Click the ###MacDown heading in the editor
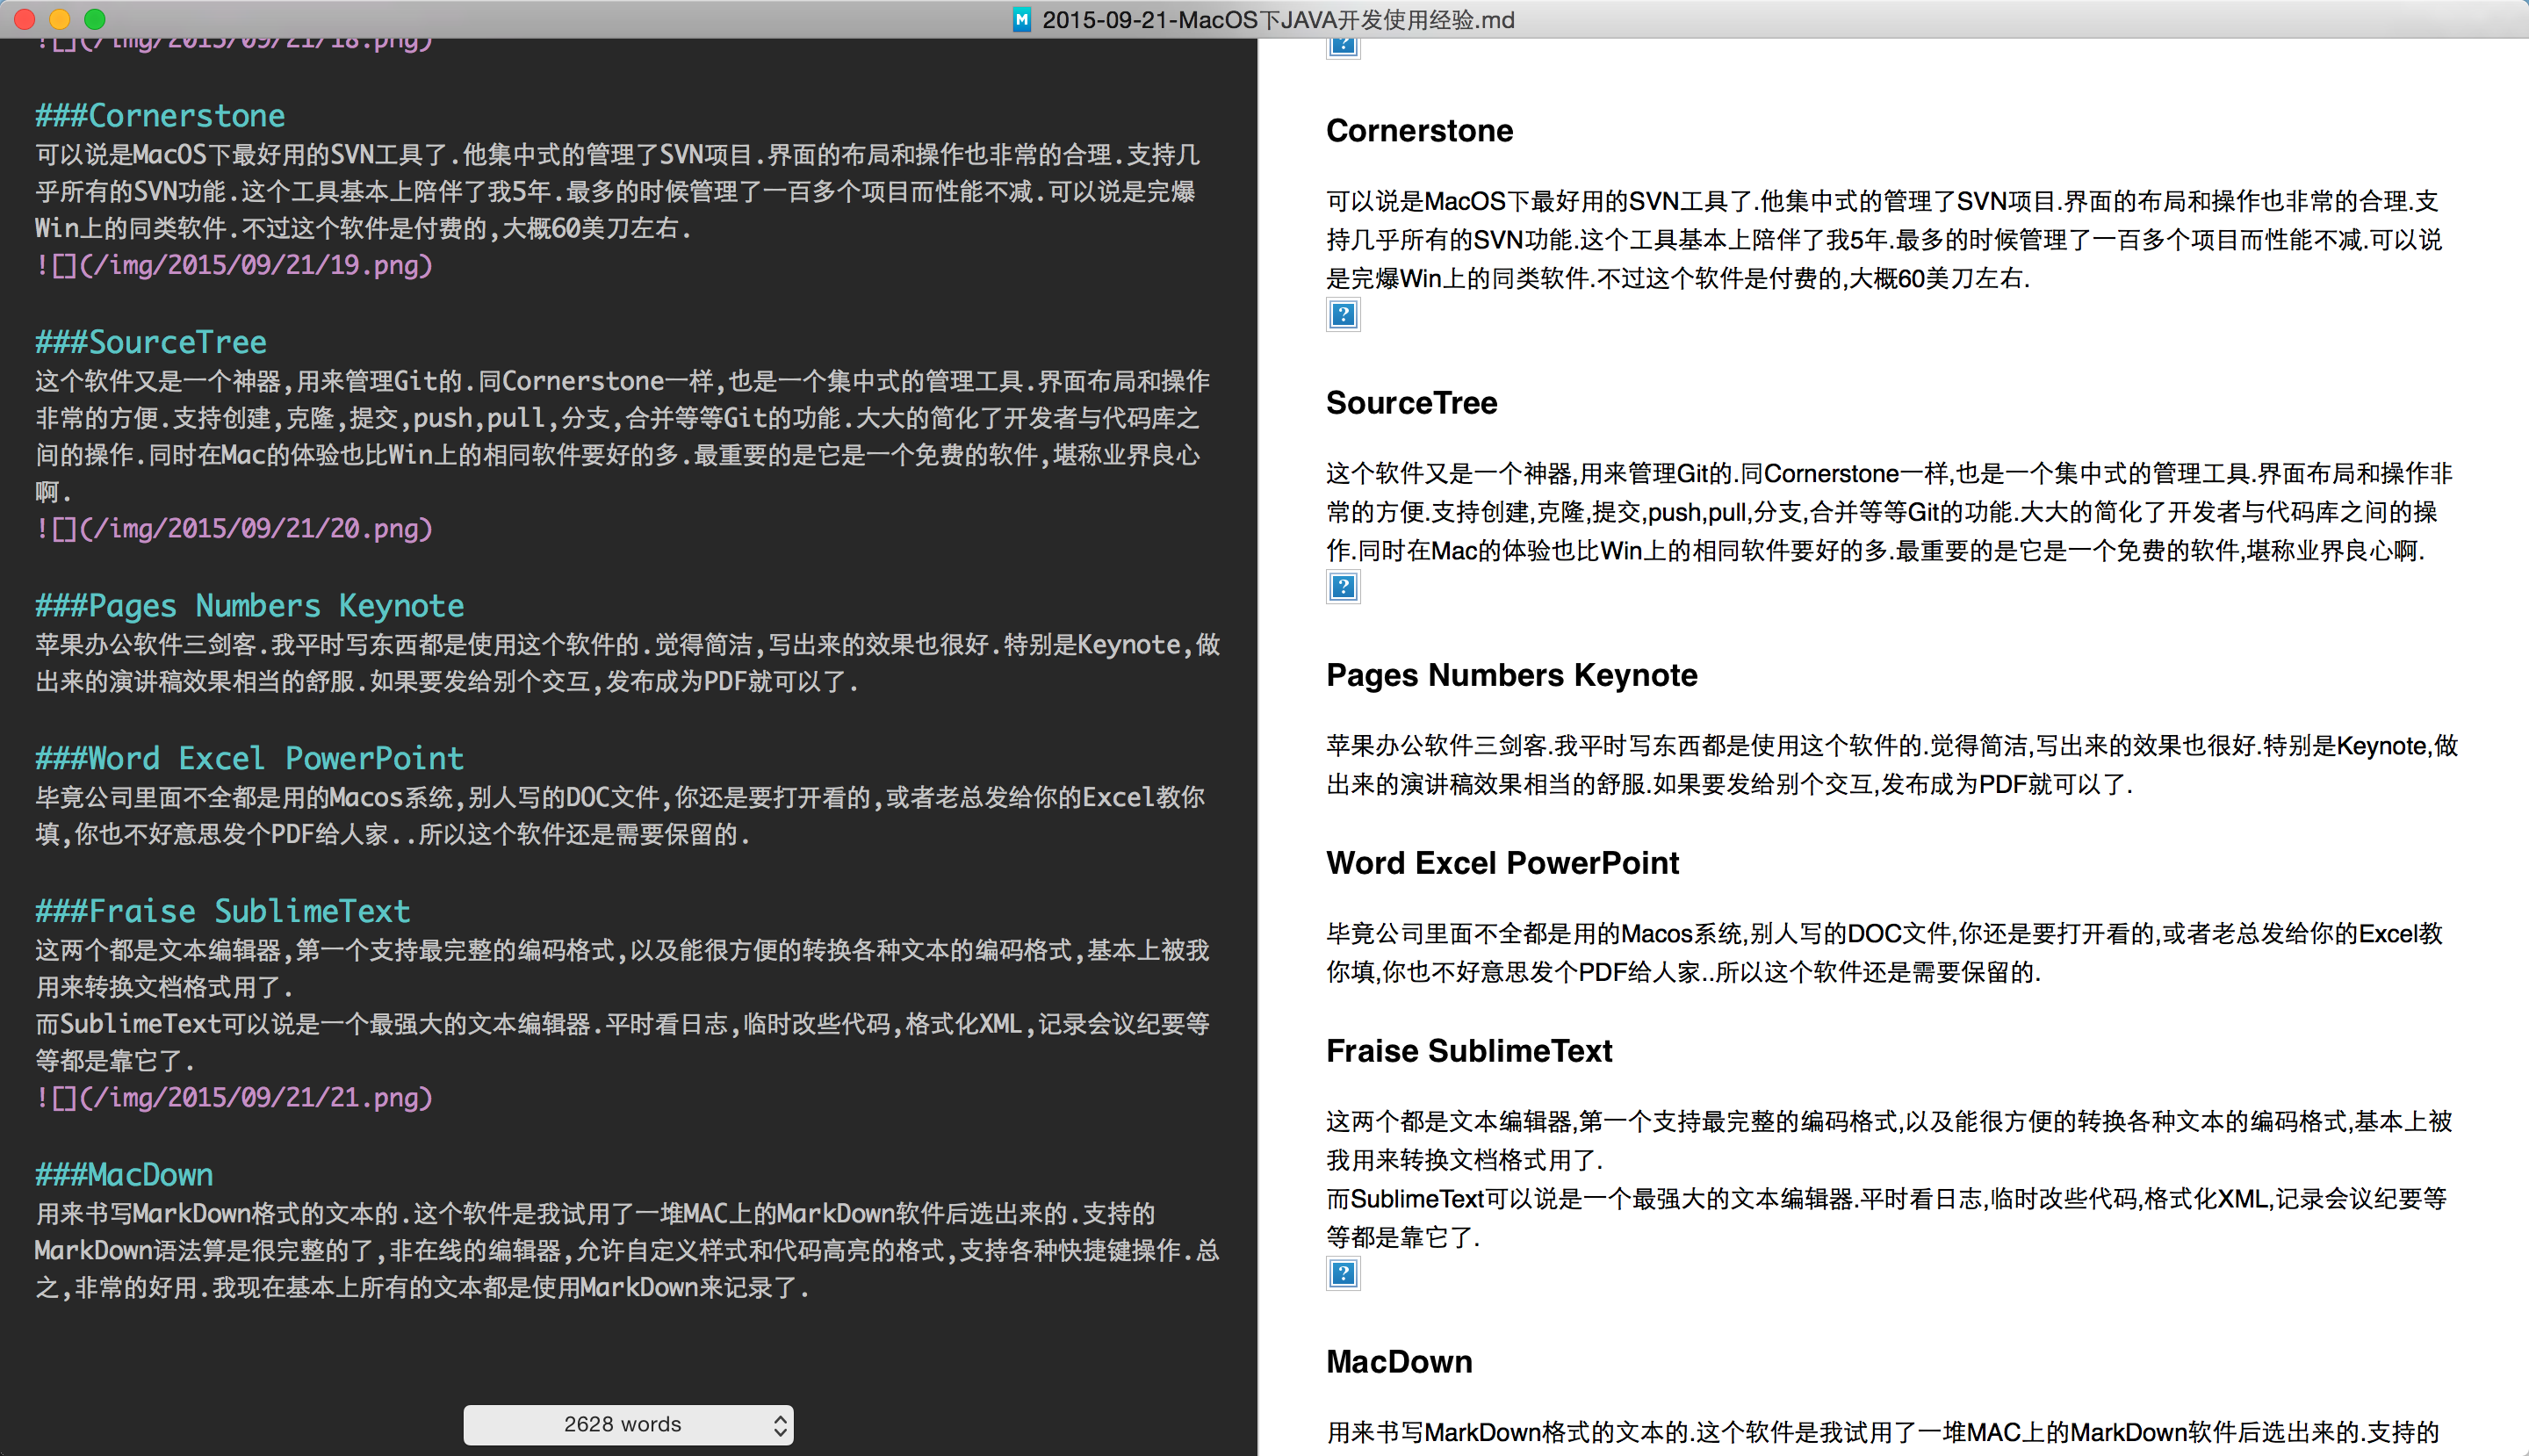 124,1174
